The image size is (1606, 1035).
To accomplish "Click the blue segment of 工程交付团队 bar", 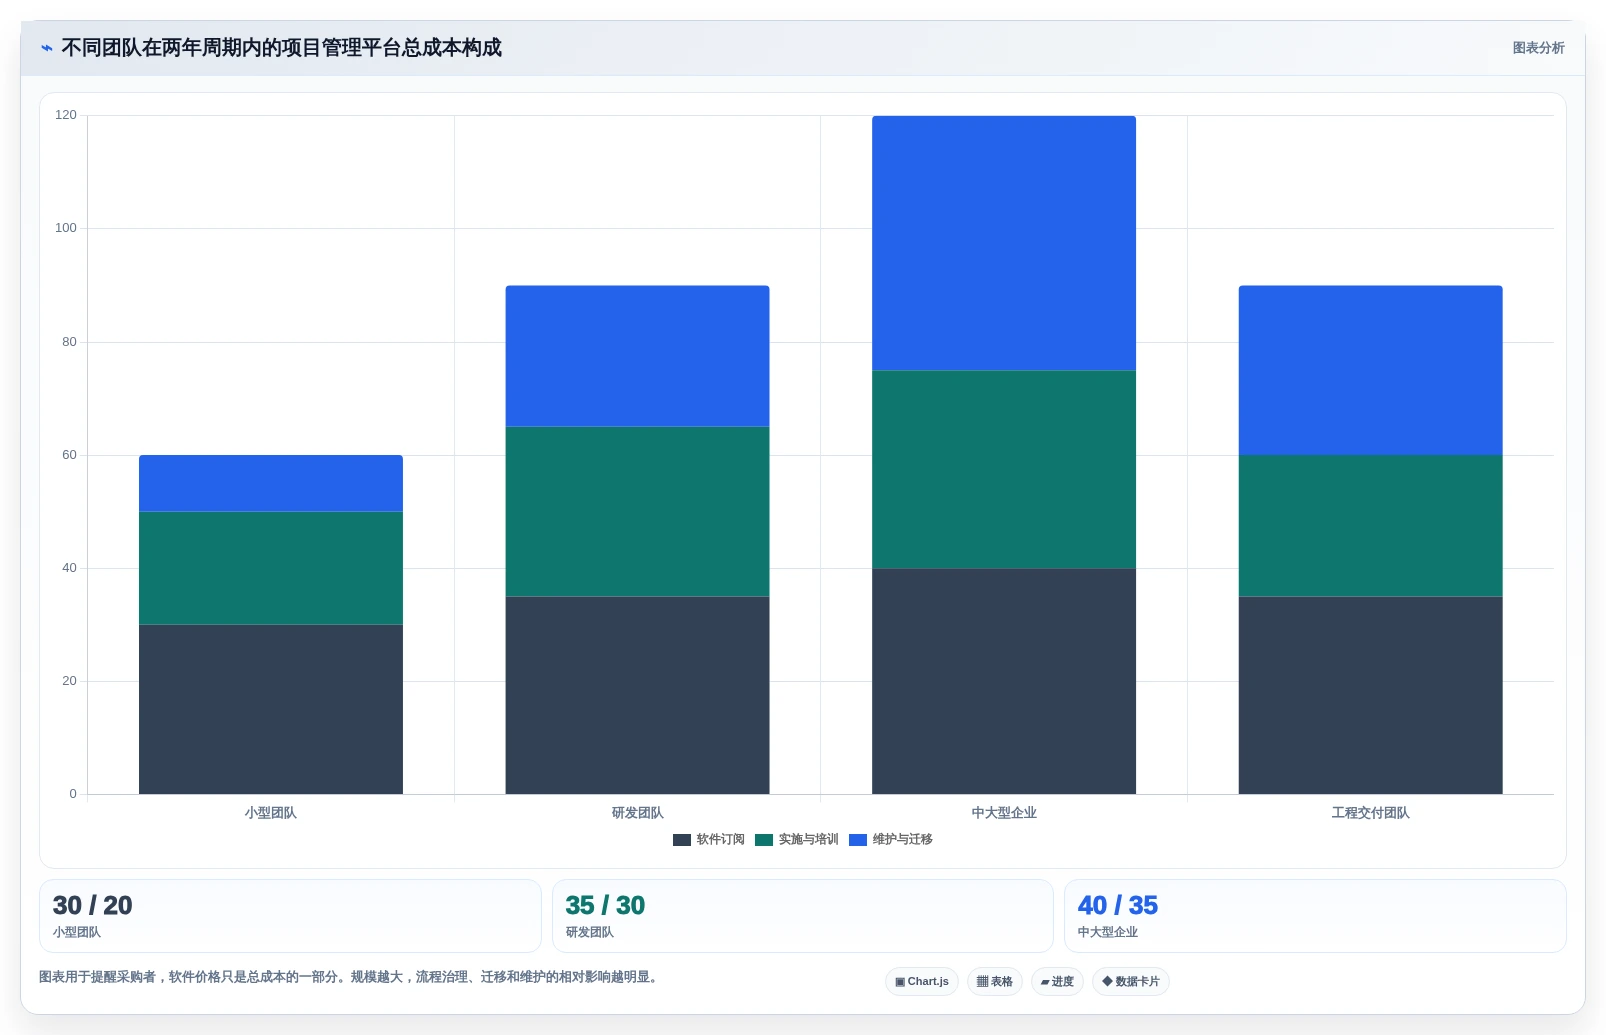I will coord(1370,371).
